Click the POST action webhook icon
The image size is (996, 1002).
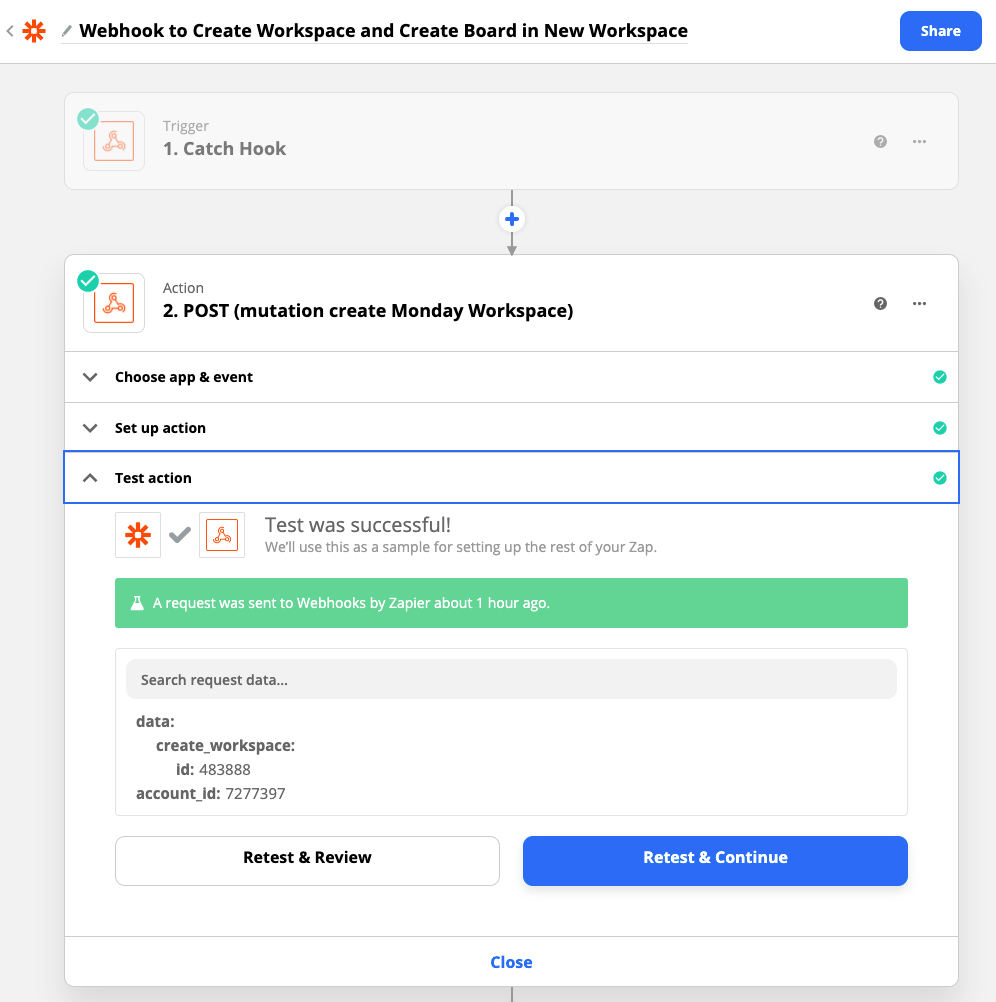point(114,303)
